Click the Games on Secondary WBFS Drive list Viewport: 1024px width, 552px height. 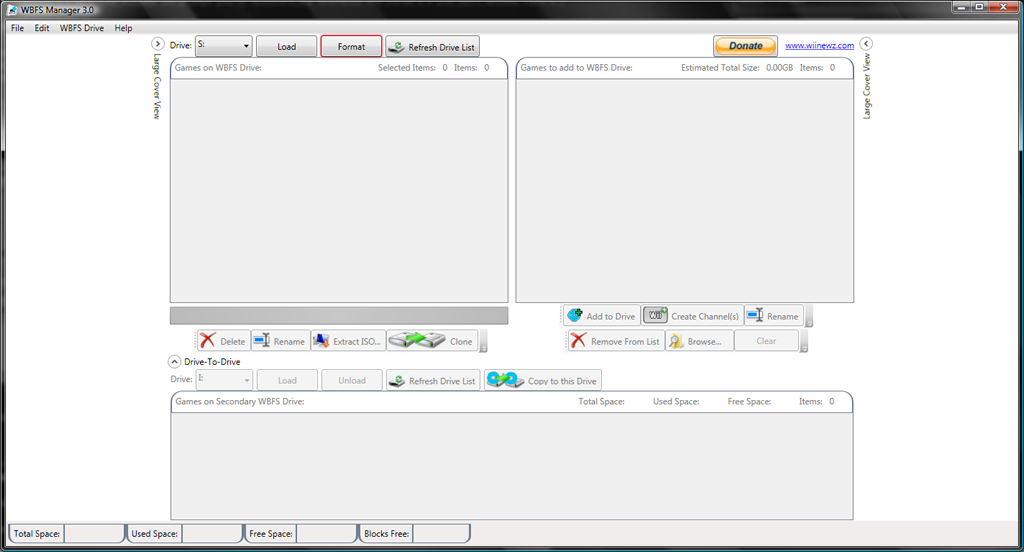(x=512, y=465)
